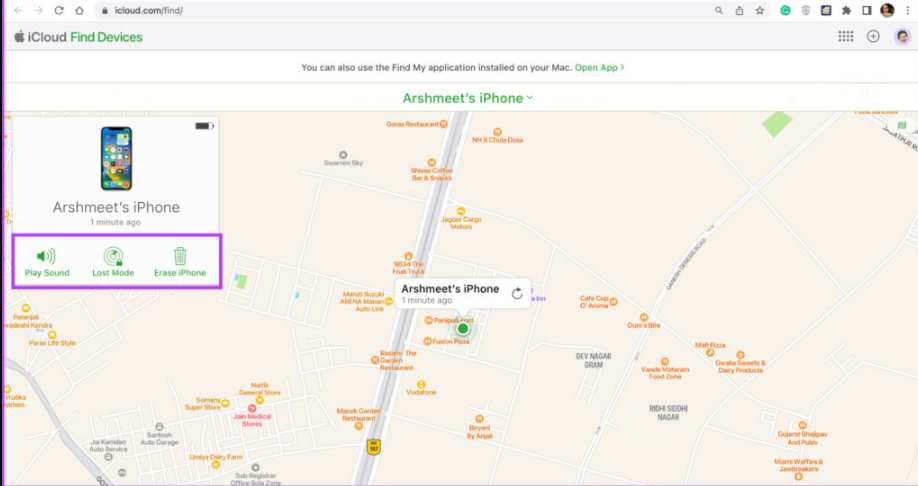Play Sound on Arshmeet's iPhone

click(x=47, y=262)
